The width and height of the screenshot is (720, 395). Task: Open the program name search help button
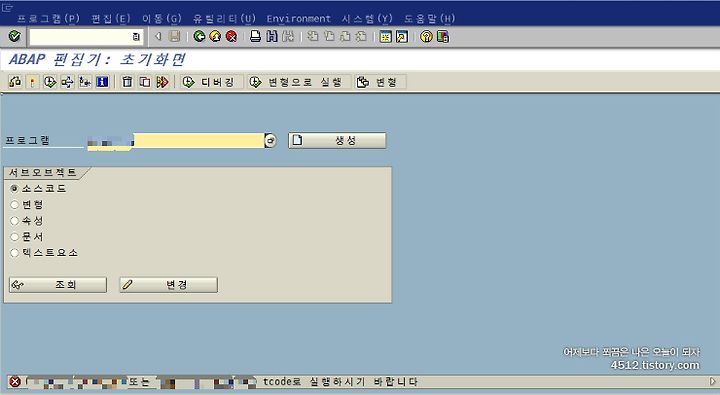click(x=270, y=141)
